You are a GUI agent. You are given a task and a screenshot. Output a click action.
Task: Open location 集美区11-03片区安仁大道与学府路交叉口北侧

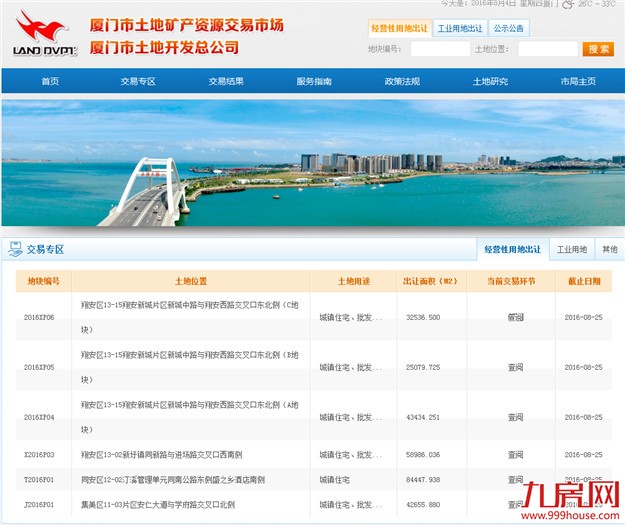[x=158, y=505]
